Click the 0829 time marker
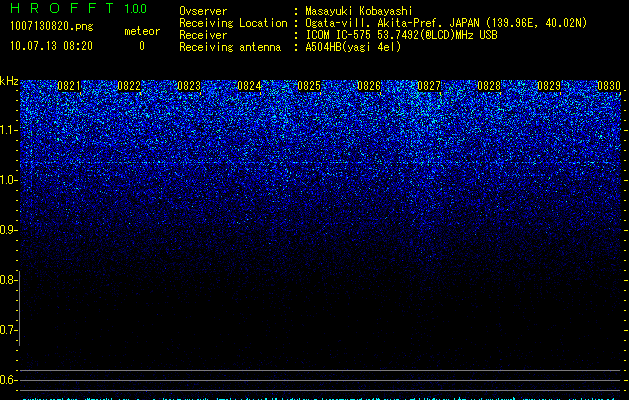The width and height of the screenshot is (629, 400). (549, 86)
